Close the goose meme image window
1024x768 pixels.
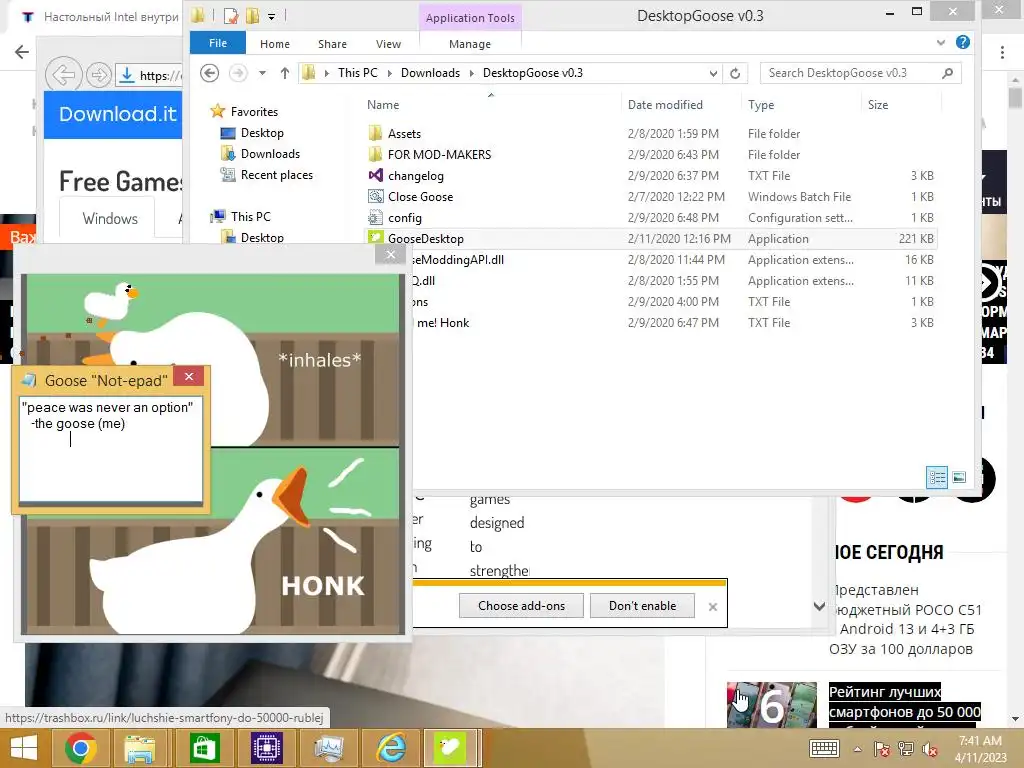(391, 255)
